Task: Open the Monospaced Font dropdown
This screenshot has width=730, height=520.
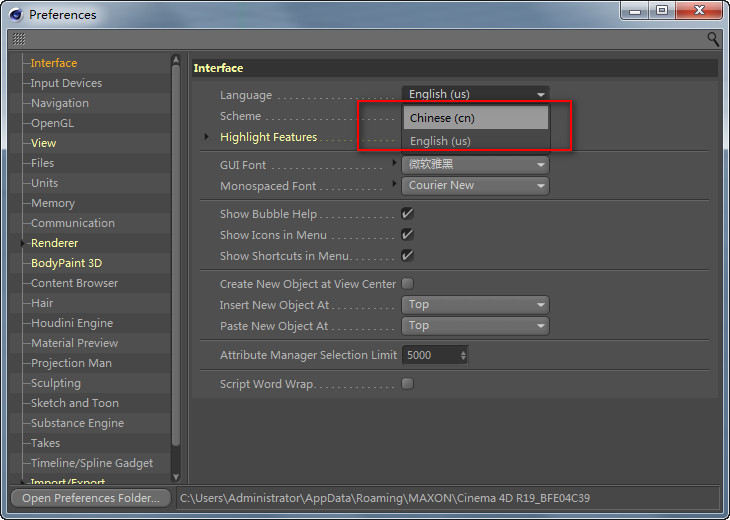Action: tap(475, 185)
